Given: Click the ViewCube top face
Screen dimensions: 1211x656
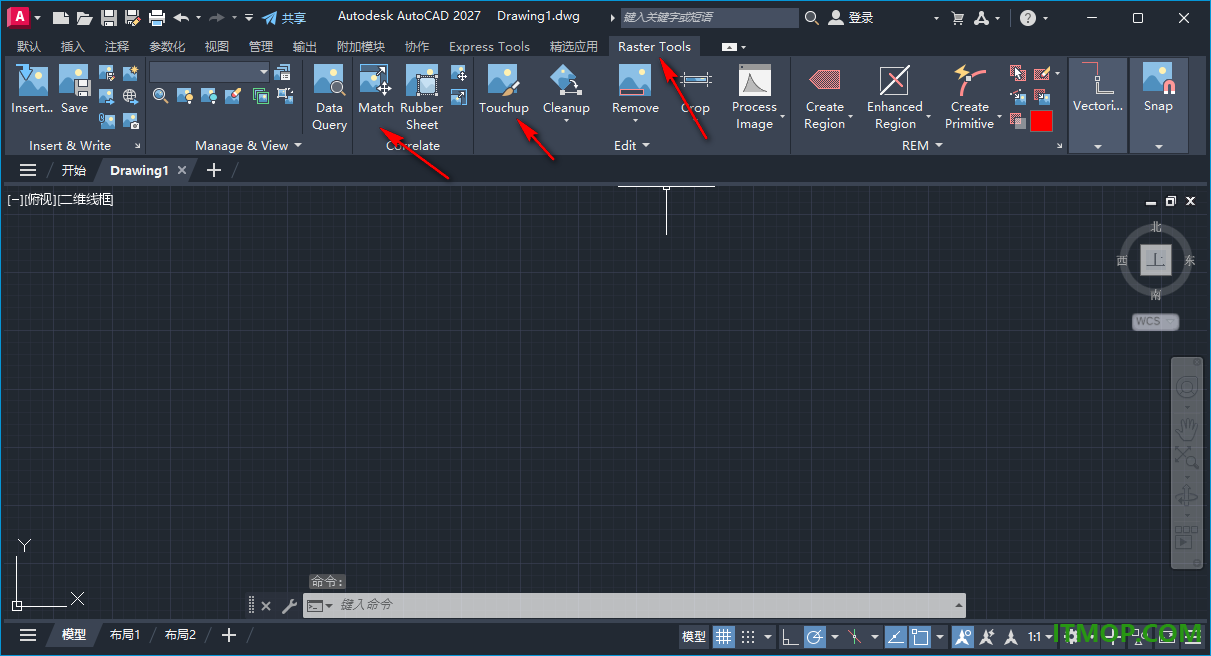Looking at the screenshot, I should click(1156, 260).
